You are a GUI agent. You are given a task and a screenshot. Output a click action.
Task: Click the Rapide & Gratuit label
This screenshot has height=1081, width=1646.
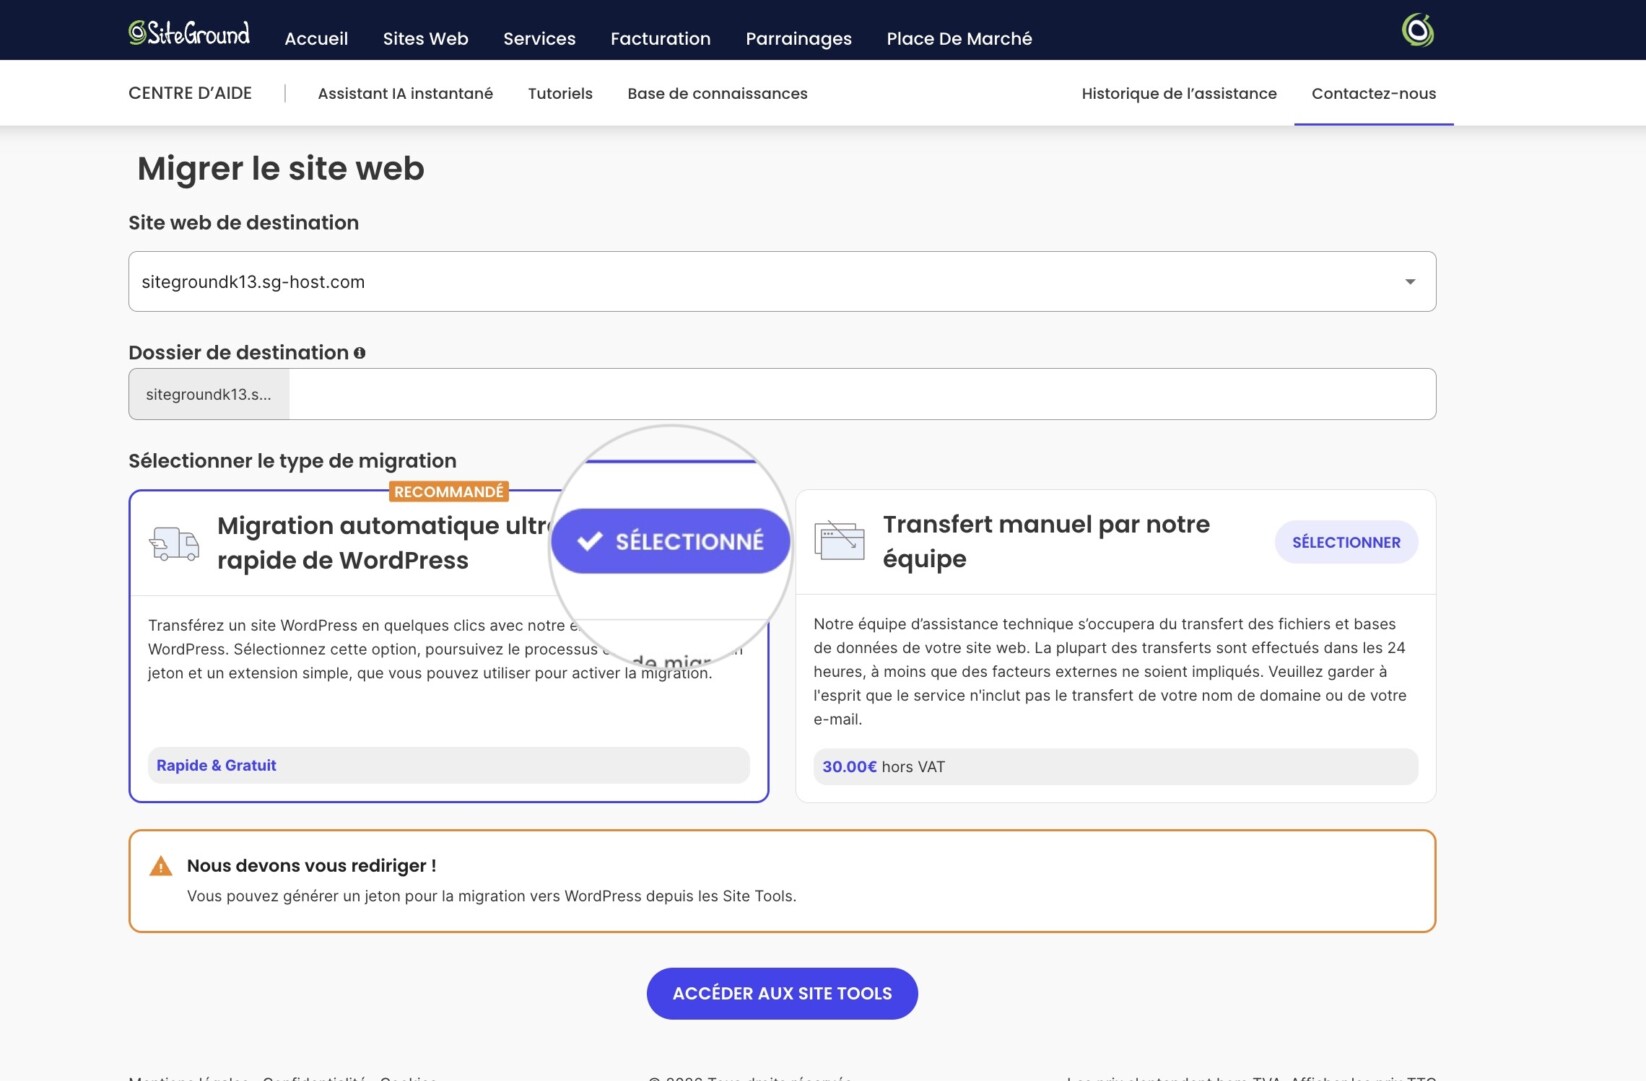point(216,765)
